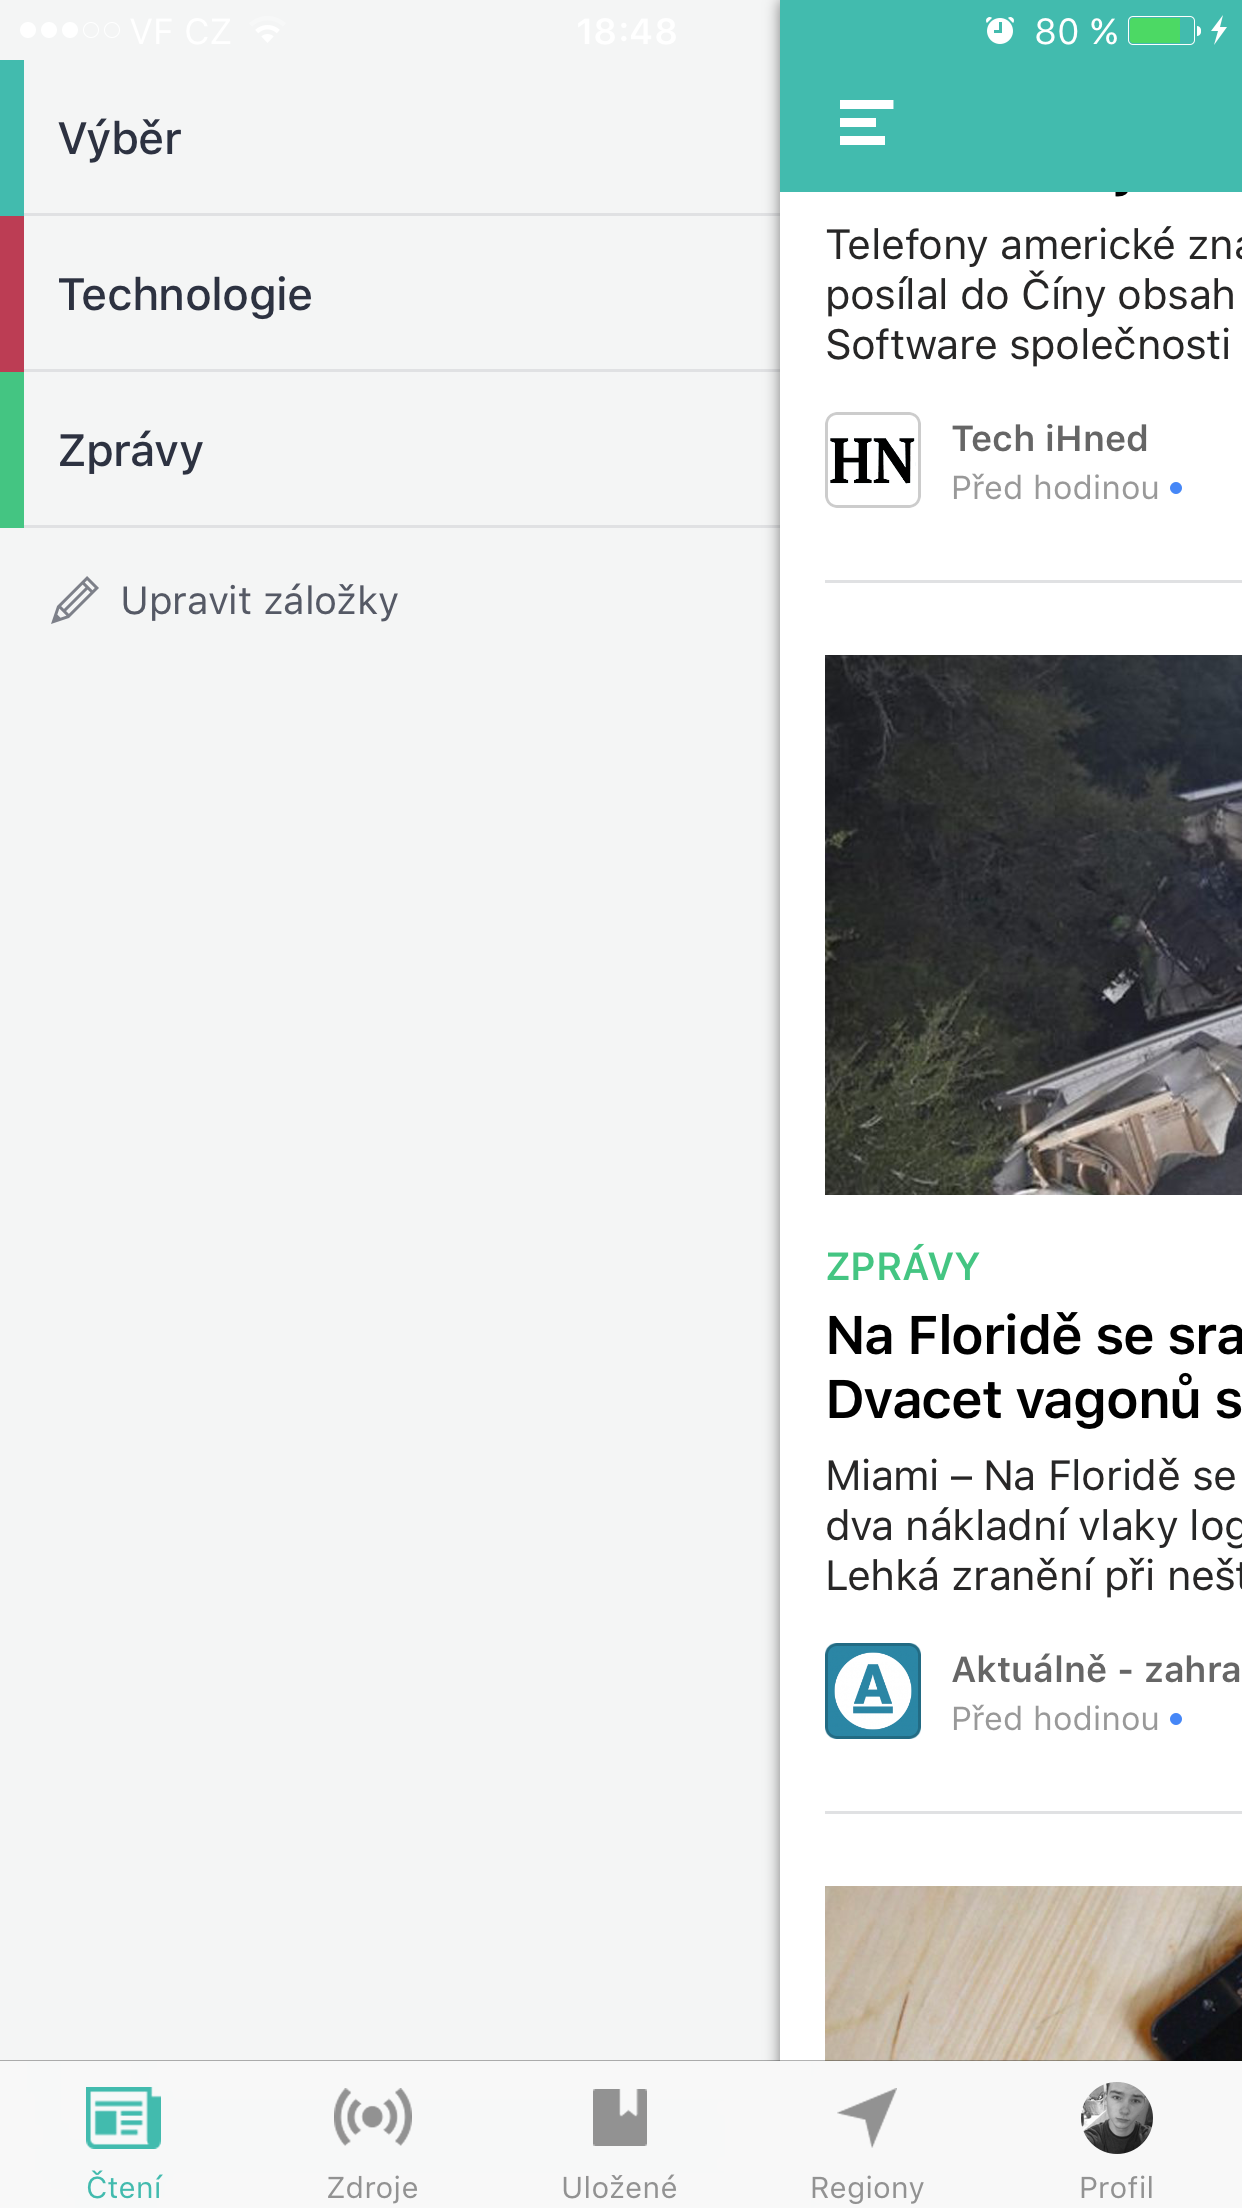Open the train crash article photo
Viewport: 1242px width, 2208px height.
pyautogui.click(x=1033, y=925)
